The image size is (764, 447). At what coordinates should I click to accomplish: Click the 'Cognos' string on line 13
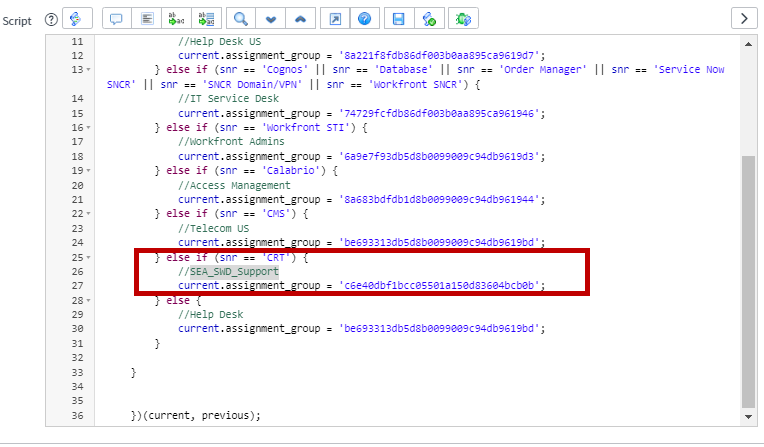(x=285, y=70)
